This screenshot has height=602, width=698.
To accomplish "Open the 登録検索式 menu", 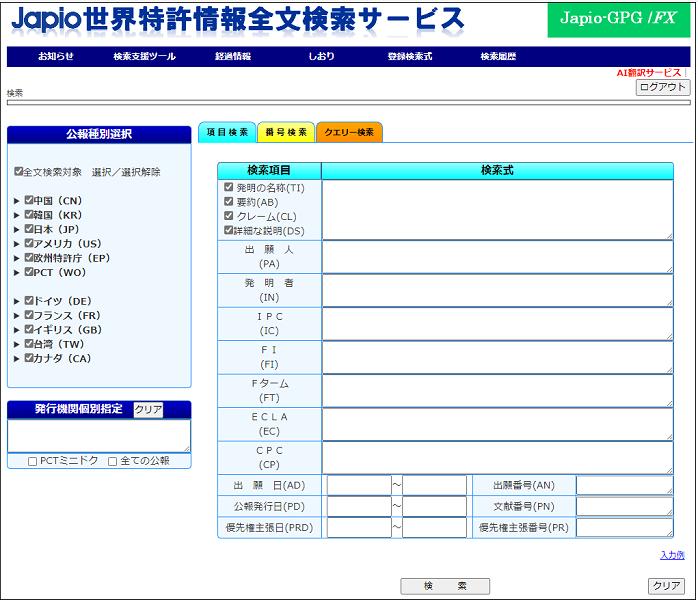I will [x=410, y=57].
